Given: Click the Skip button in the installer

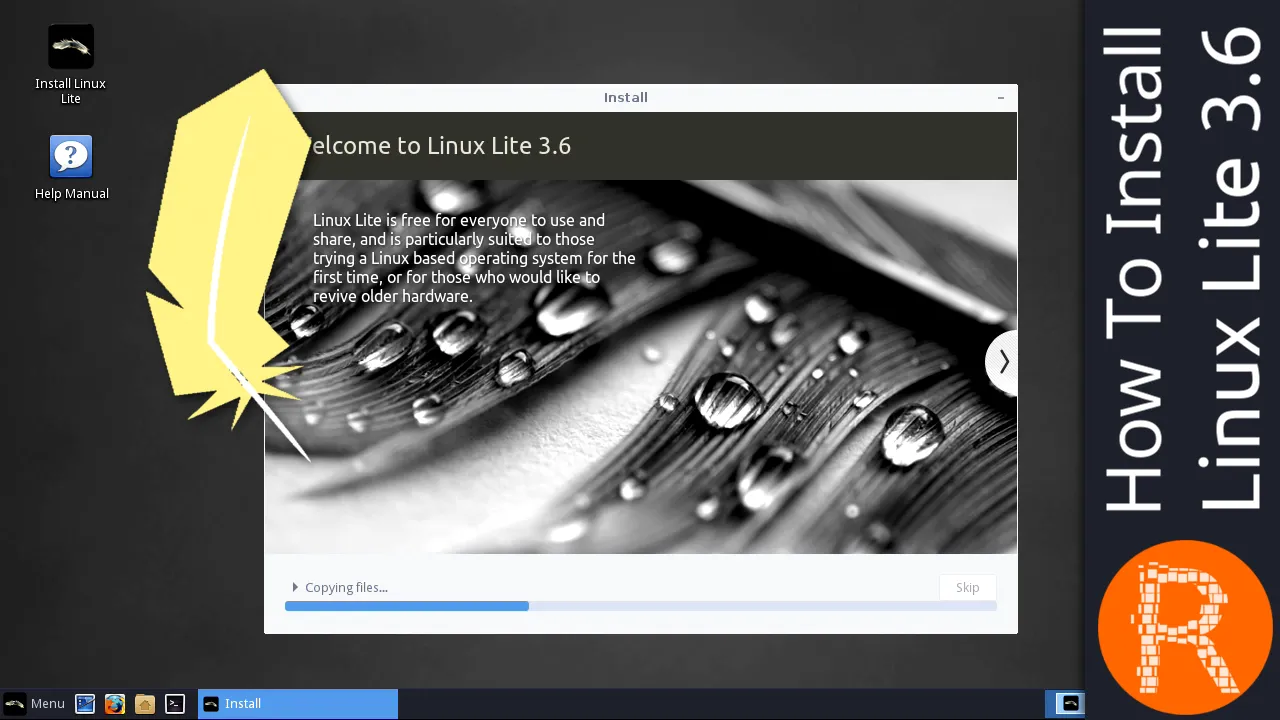Looking at the screenshot, I should click(967, 587).
